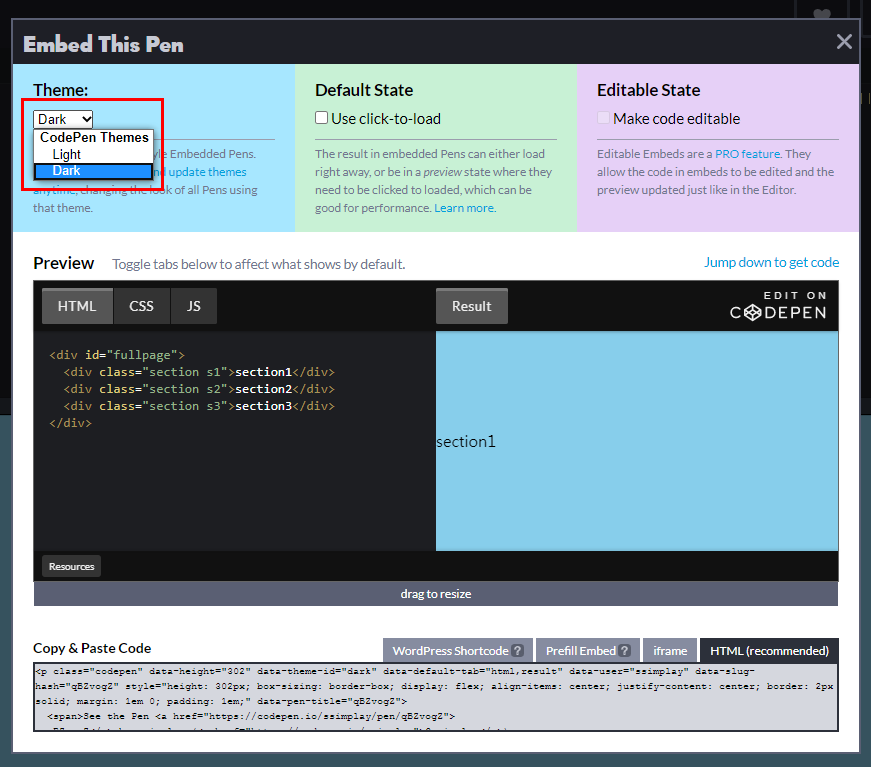
Task: Open the Learn more link
Action: coord(465,208)
